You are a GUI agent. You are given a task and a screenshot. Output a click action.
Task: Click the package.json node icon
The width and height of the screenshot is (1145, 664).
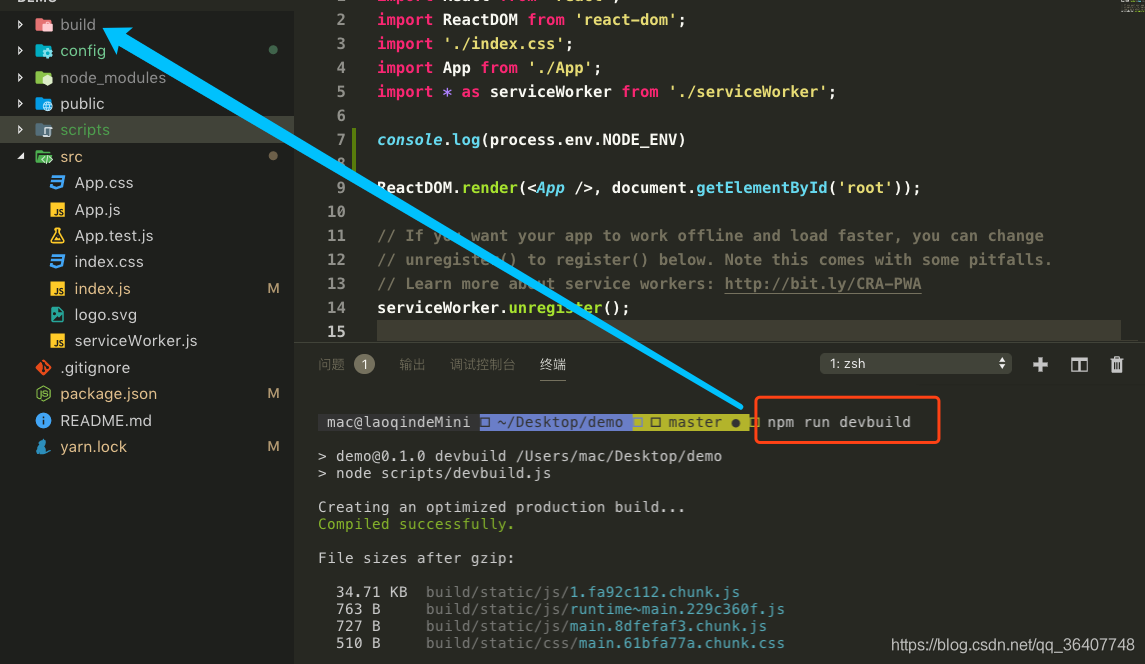[x=44, y=394]
